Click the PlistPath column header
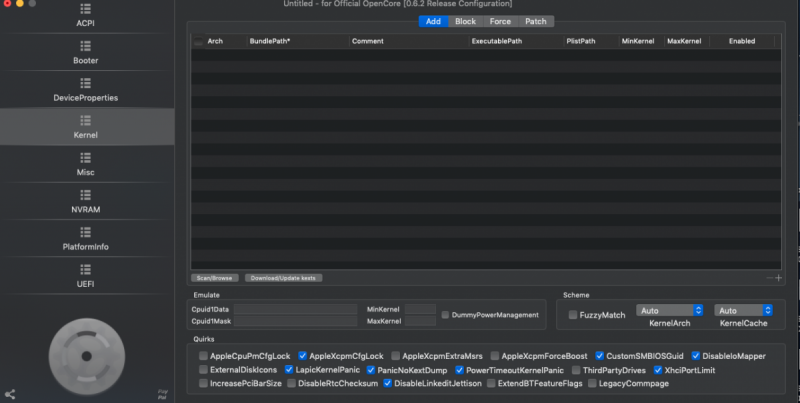Image resolution: width=800 pixels, height=403 pixels. pos(581,41)
